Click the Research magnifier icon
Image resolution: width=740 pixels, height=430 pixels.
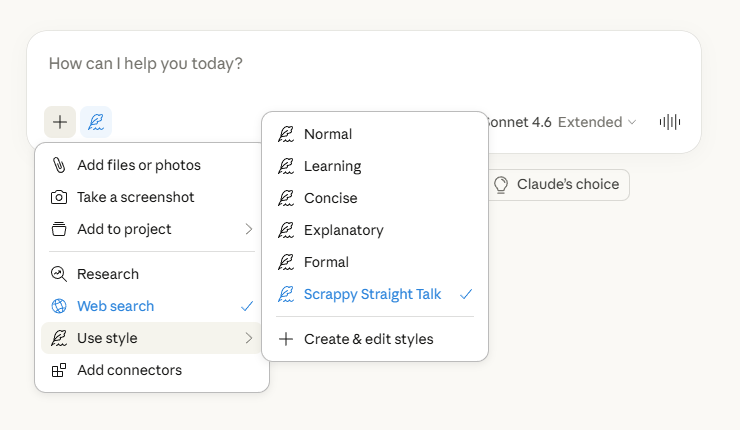59,274
